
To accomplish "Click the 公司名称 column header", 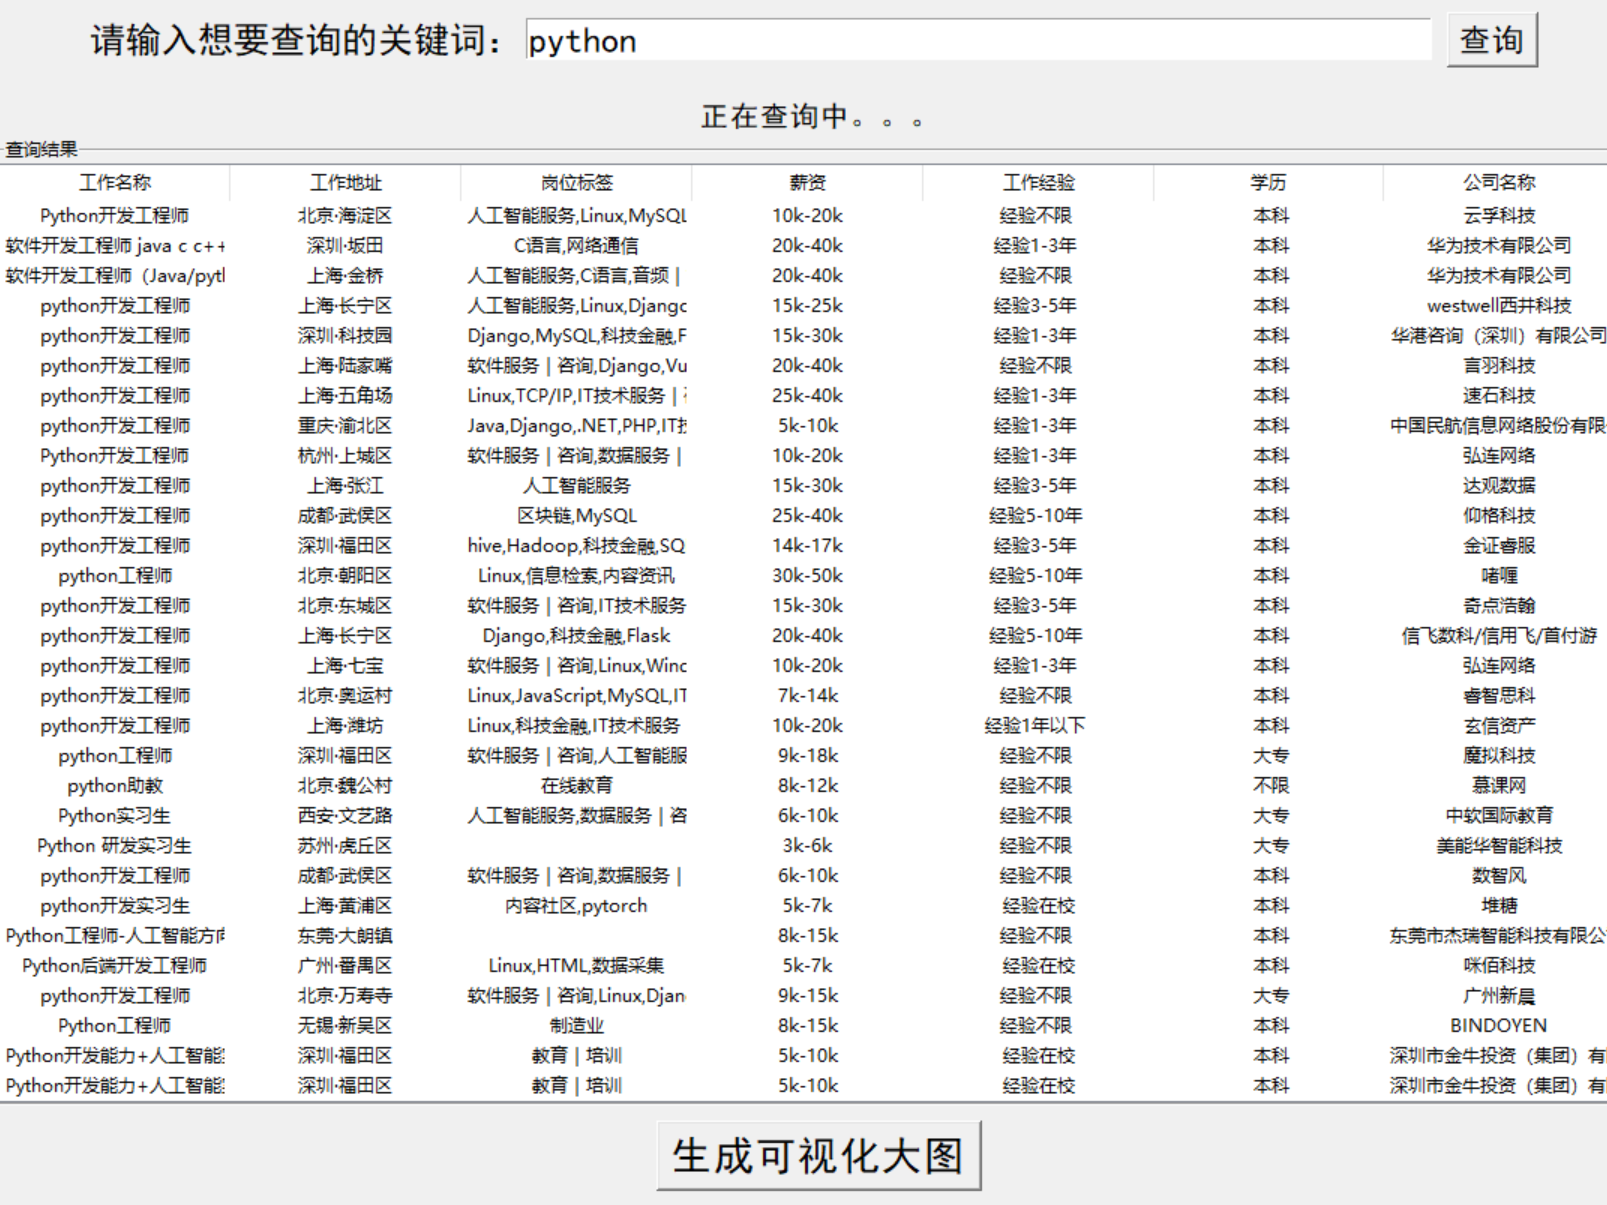I will (1498, 182).
